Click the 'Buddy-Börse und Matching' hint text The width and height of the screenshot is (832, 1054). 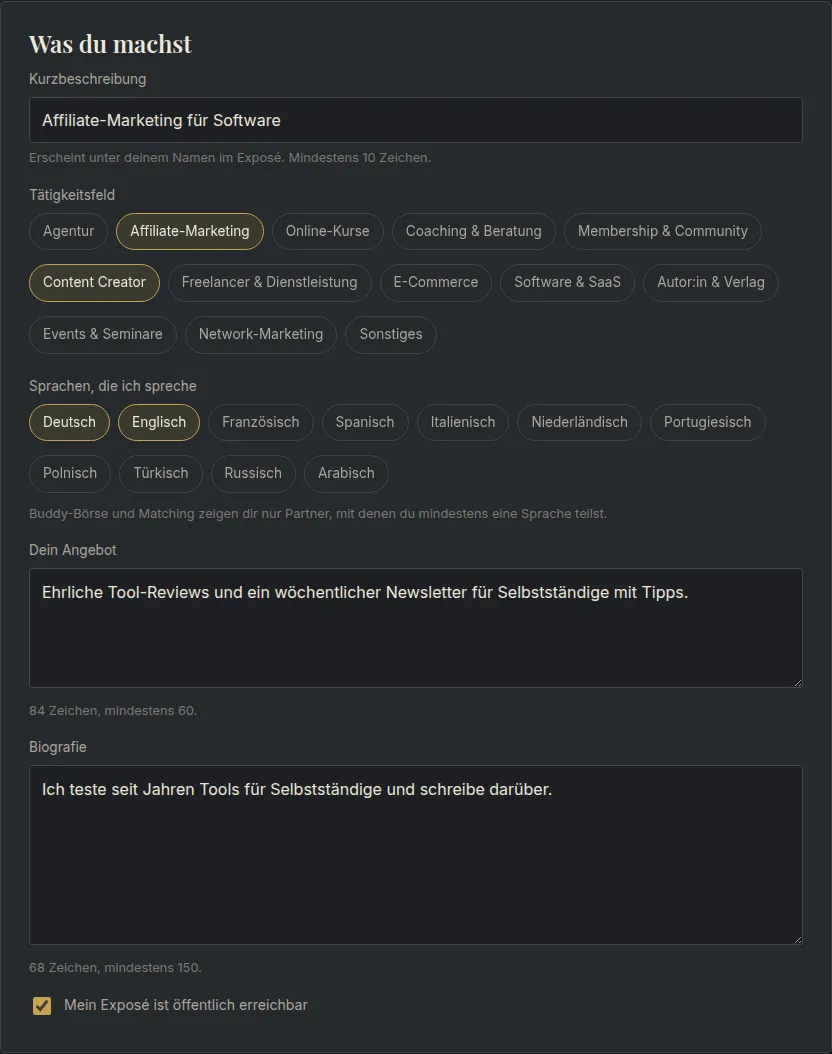point(318,514)
